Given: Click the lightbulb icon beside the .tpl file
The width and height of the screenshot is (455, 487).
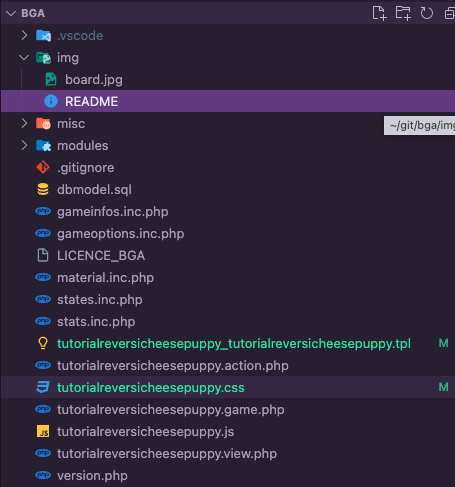Looking at the screenshot, I should [x=43, y=343].
